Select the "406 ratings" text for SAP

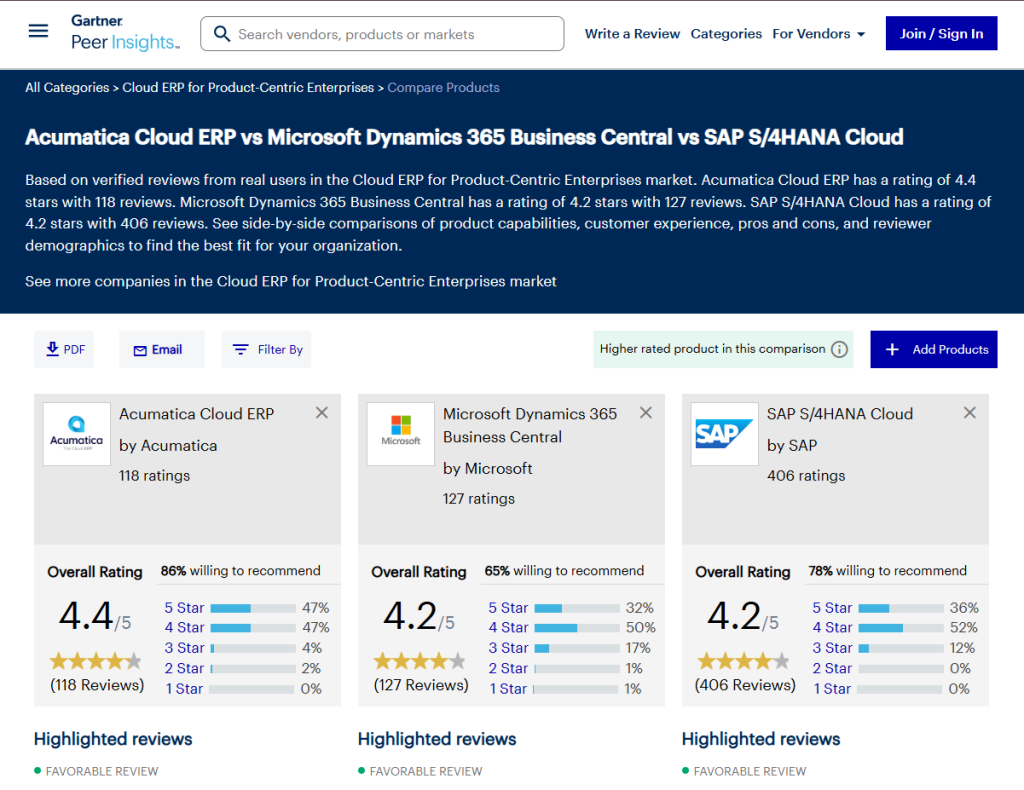806,475
